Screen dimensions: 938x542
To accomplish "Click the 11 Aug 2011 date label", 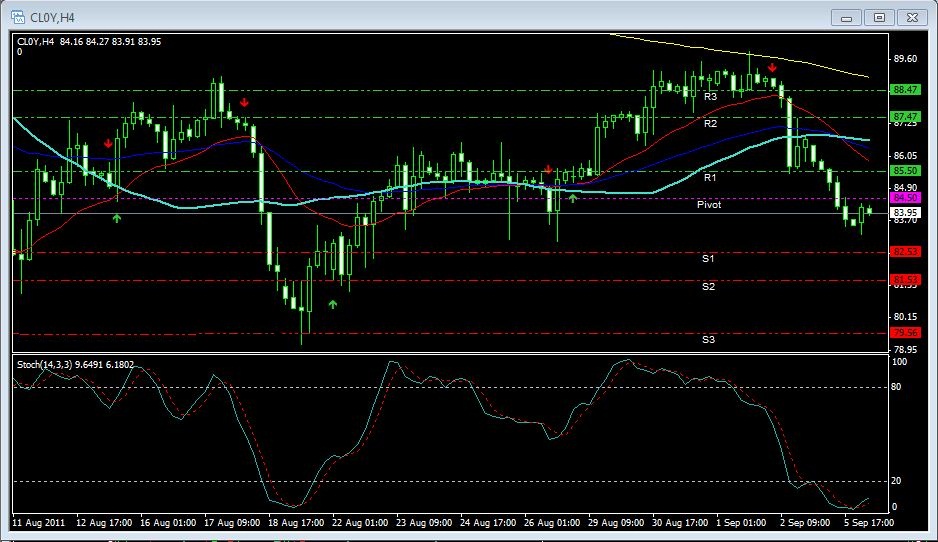I will [x=39, y=522].
